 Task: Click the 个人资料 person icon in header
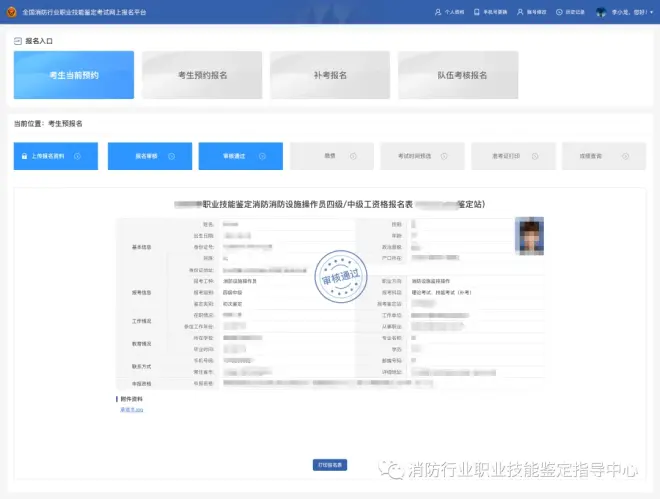pyautogui.click(x=437, y=12)
